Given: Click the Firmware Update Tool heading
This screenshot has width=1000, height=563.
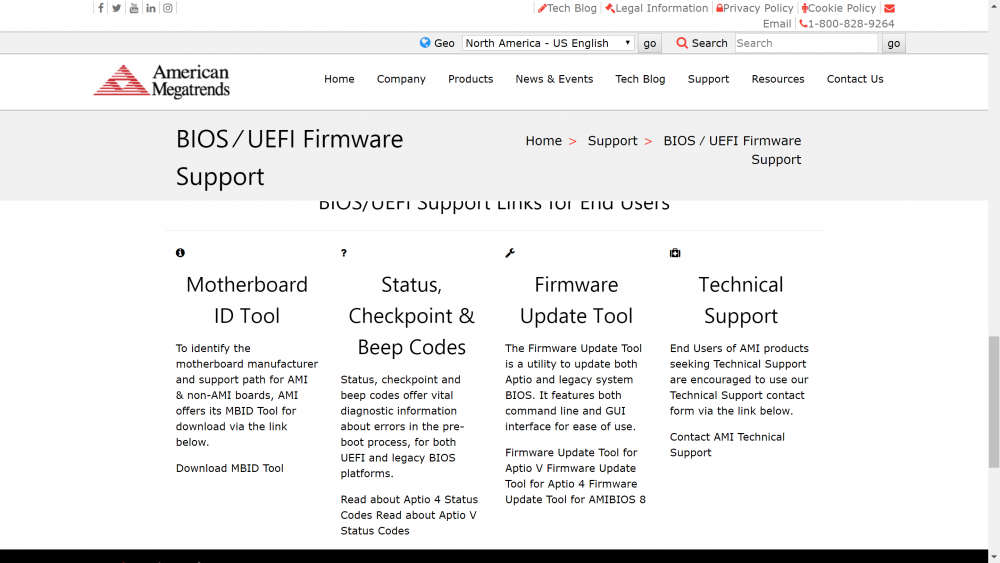Looking at the screenshot, I should point(576,300).
